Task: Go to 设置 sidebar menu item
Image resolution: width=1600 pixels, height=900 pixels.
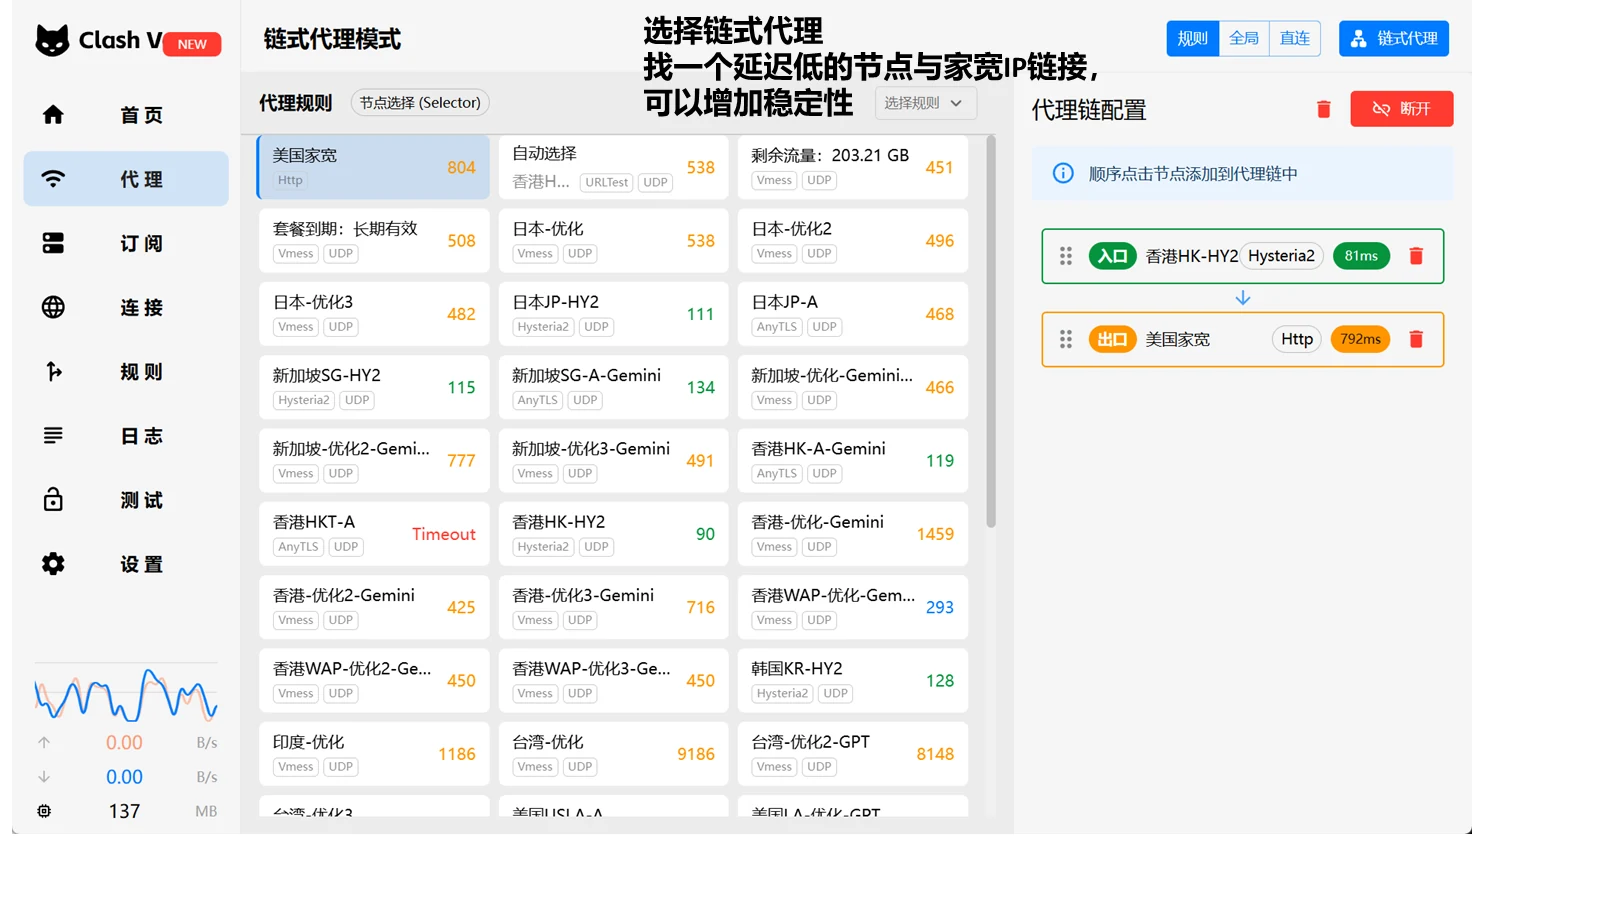Action: pyautogui.click(x=126, y=563)
